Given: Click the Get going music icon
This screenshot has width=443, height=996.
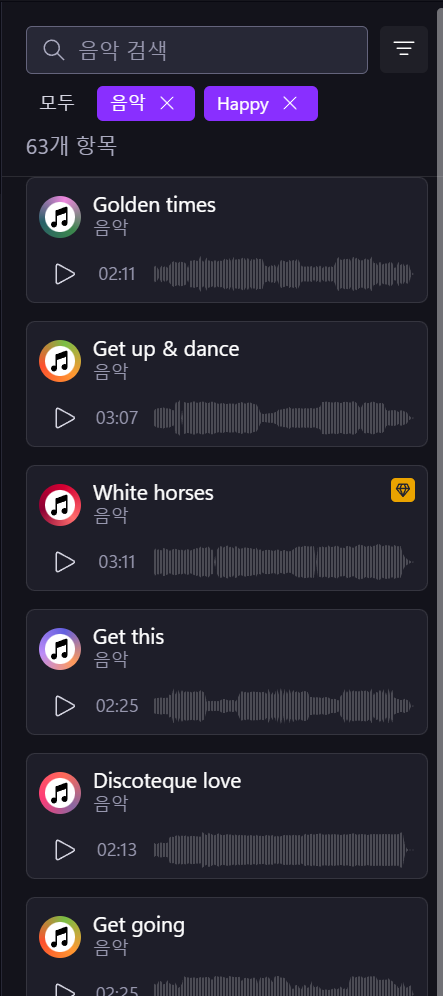Looking at the screenshot, I should point(60,937).
